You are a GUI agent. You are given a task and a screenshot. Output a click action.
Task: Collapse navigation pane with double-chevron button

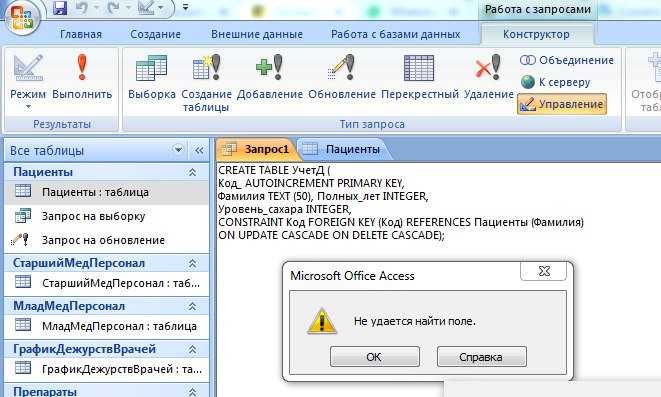(199, 150)
